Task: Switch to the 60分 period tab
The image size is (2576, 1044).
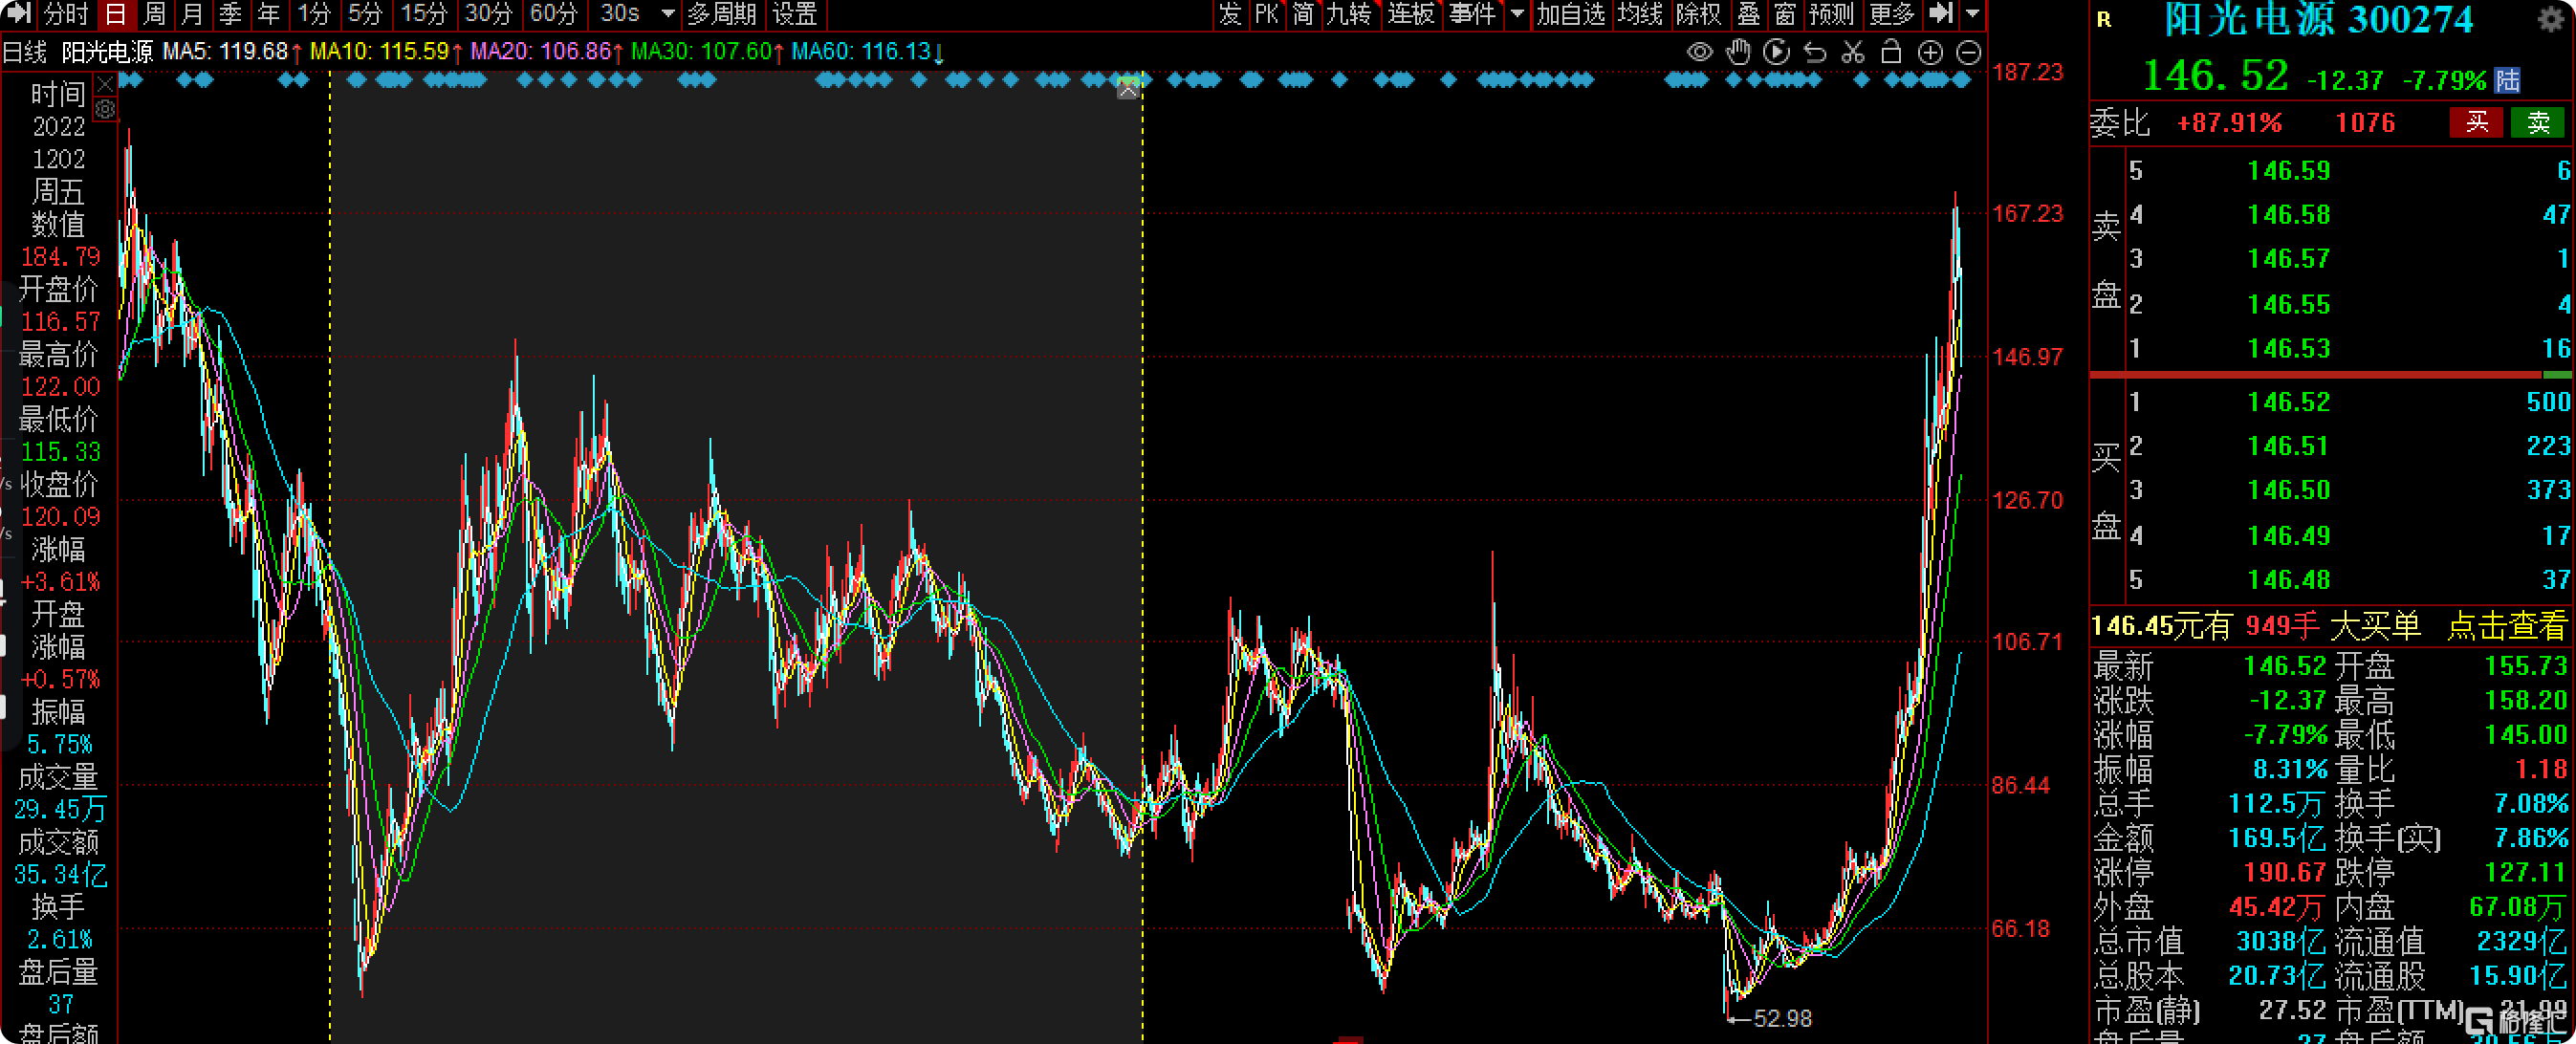Action: click(553, 14)
